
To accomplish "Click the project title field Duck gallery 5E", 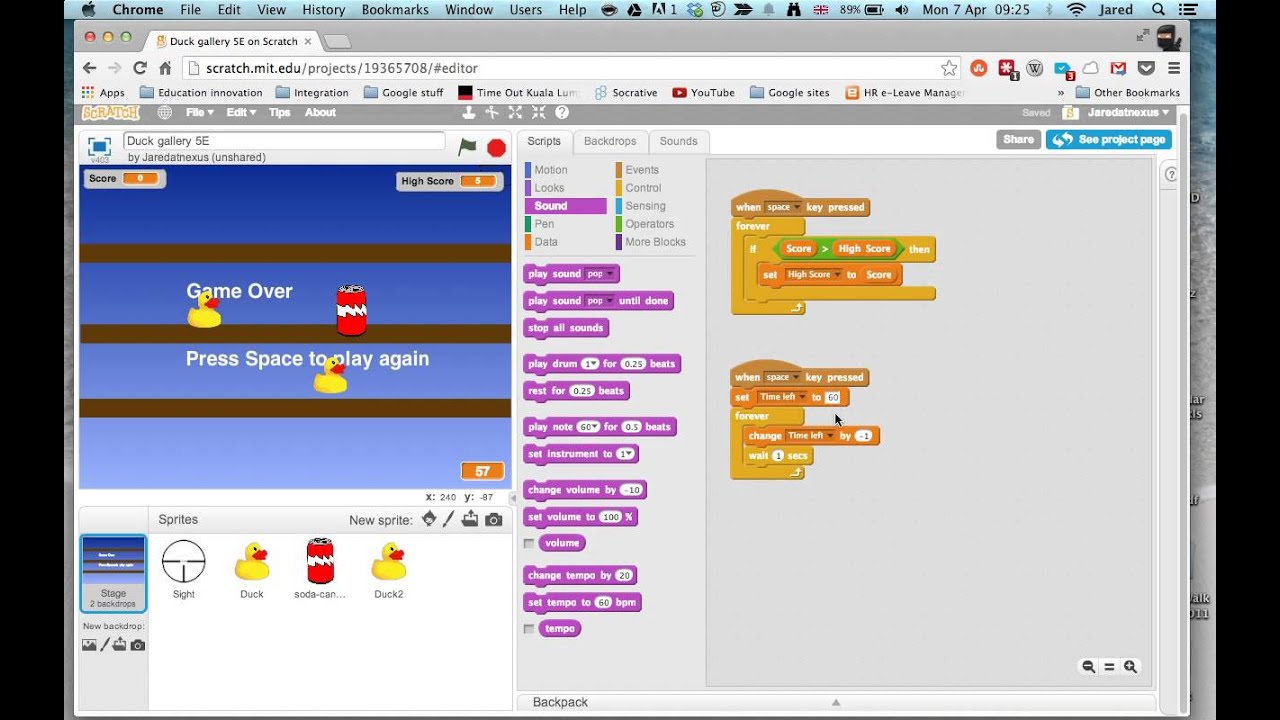I will click(x=284, y=141).
